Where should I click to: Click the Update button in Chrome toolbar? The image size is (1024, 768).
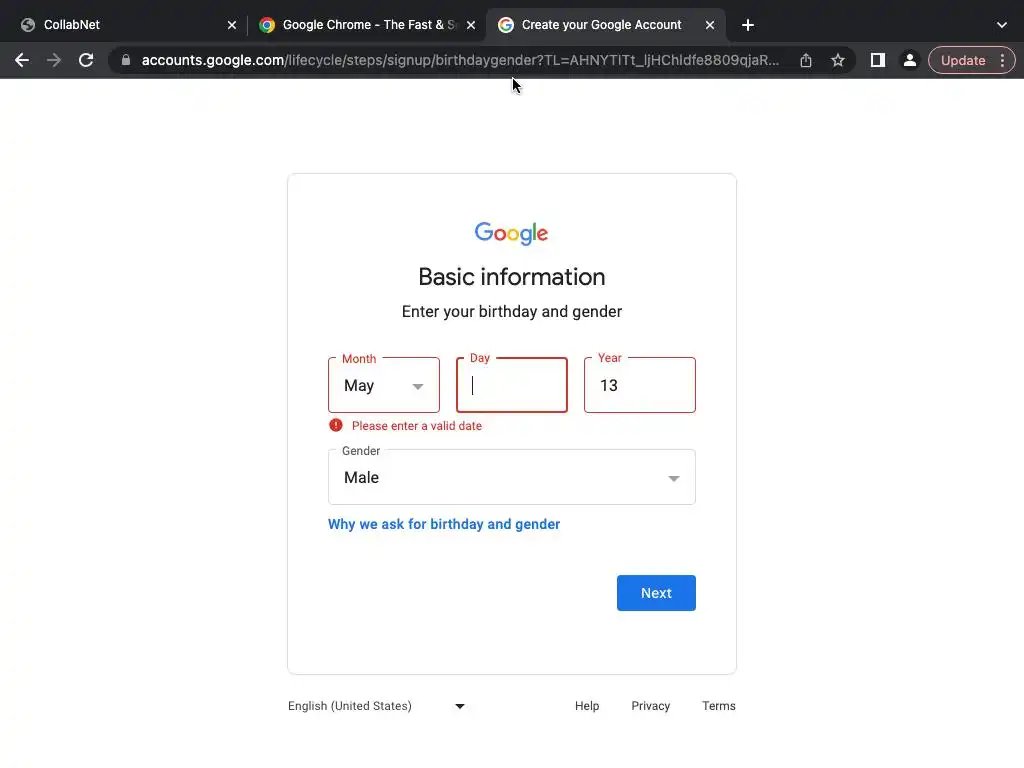tap(963, 60)
